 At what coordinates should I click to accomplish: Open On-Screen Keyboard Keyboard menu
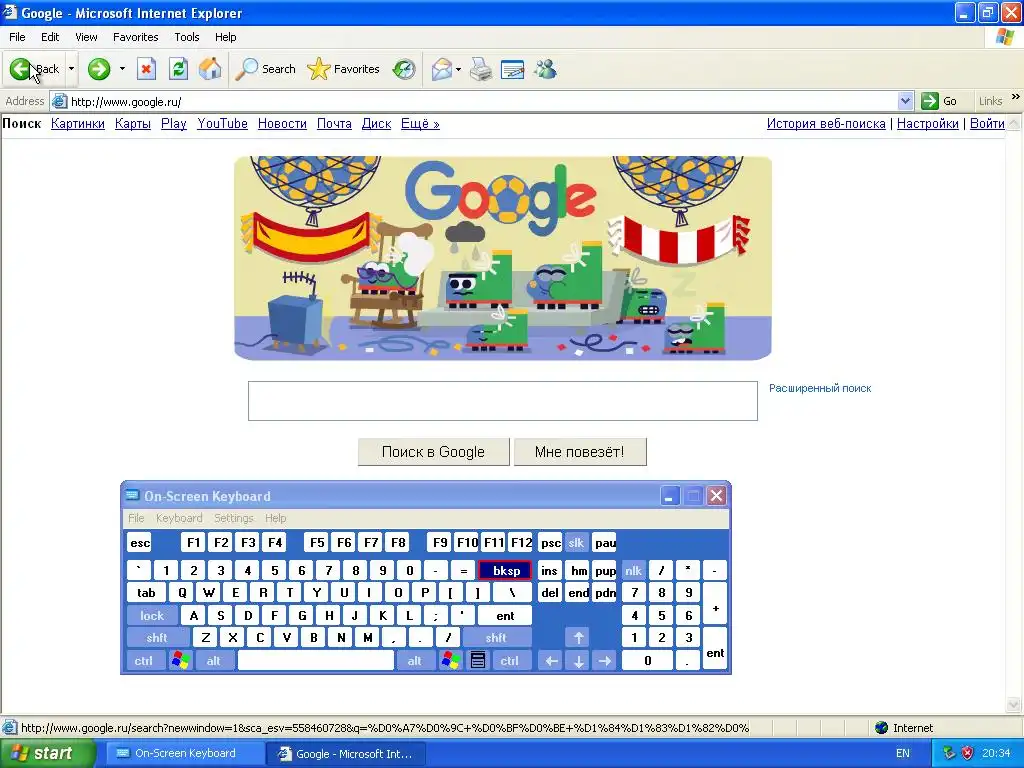[x=179, y=518]
